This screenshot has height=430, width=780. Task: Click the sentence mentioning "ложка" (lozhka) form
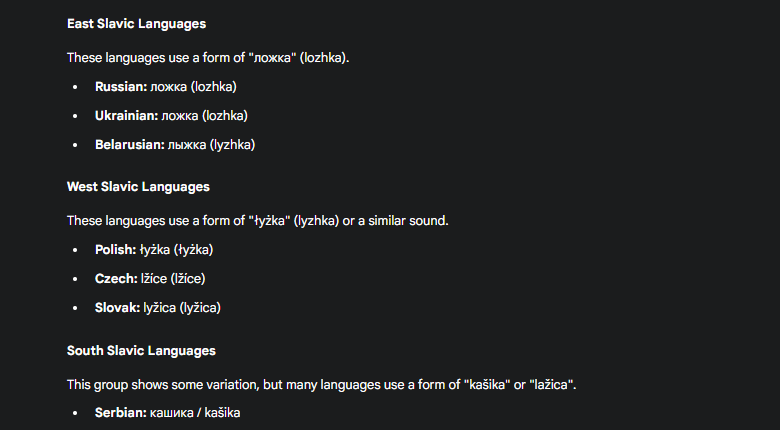point(208,58)
